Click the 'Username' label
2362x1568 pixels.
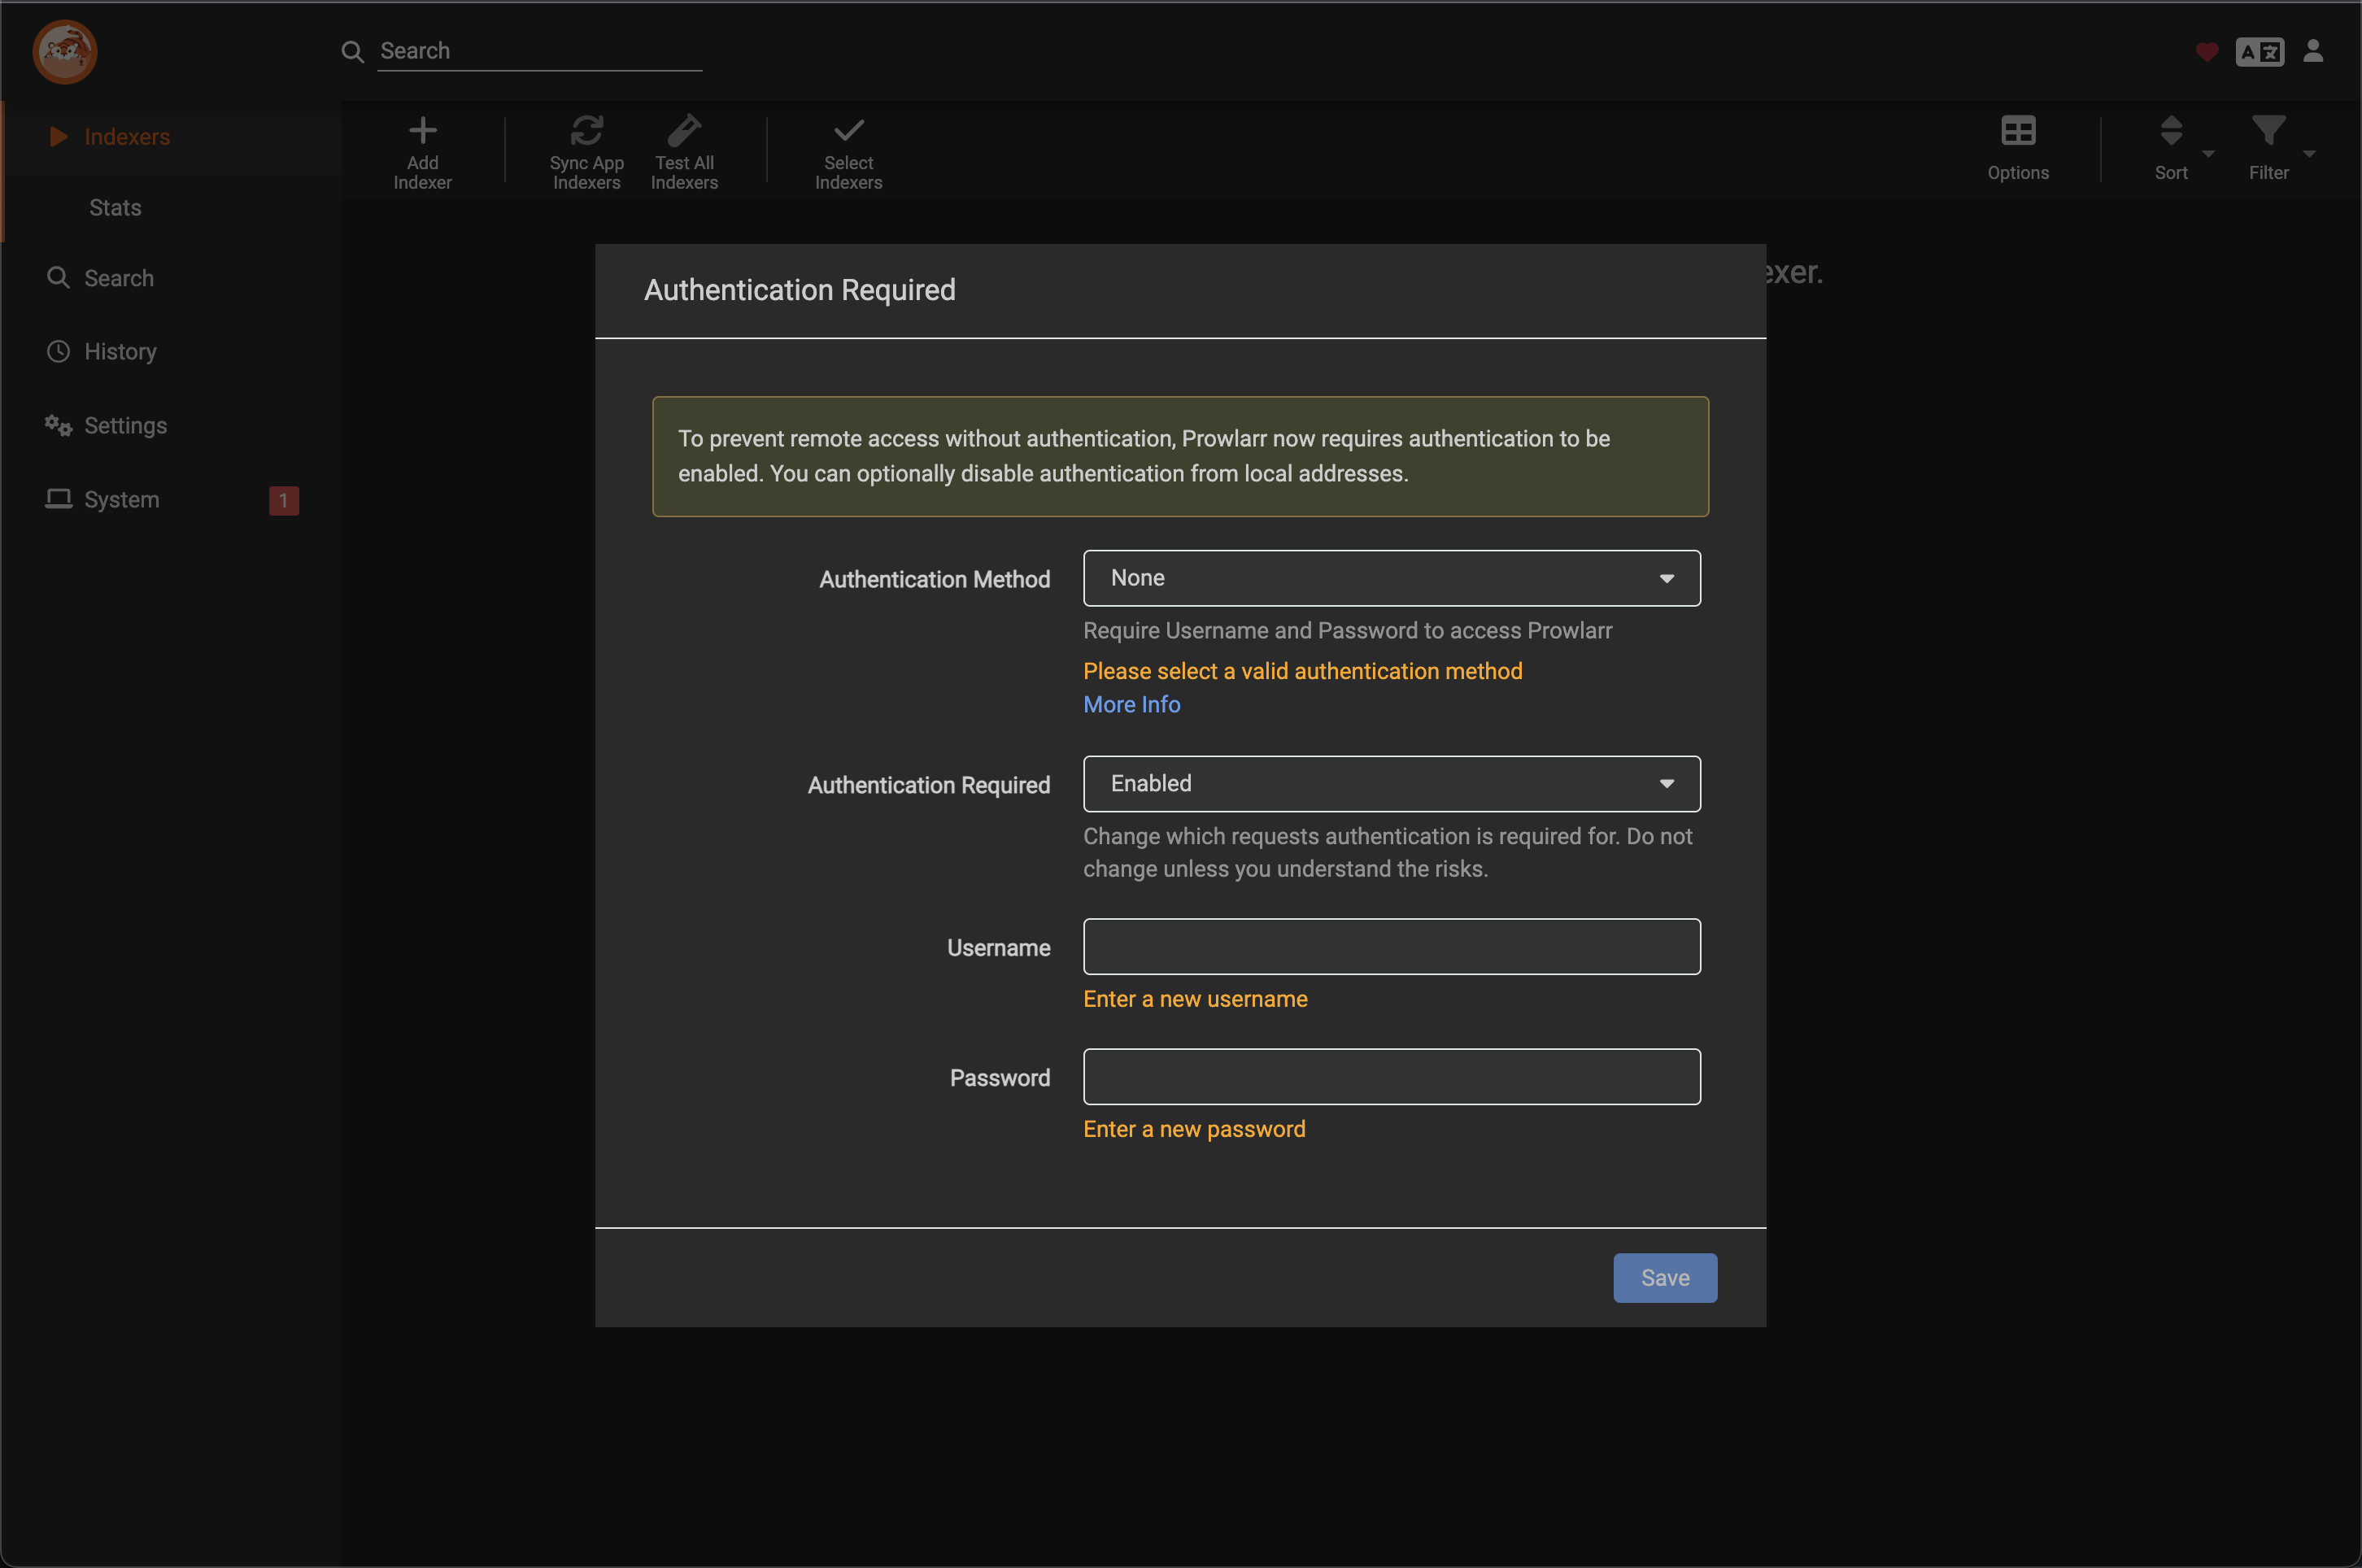999,948
